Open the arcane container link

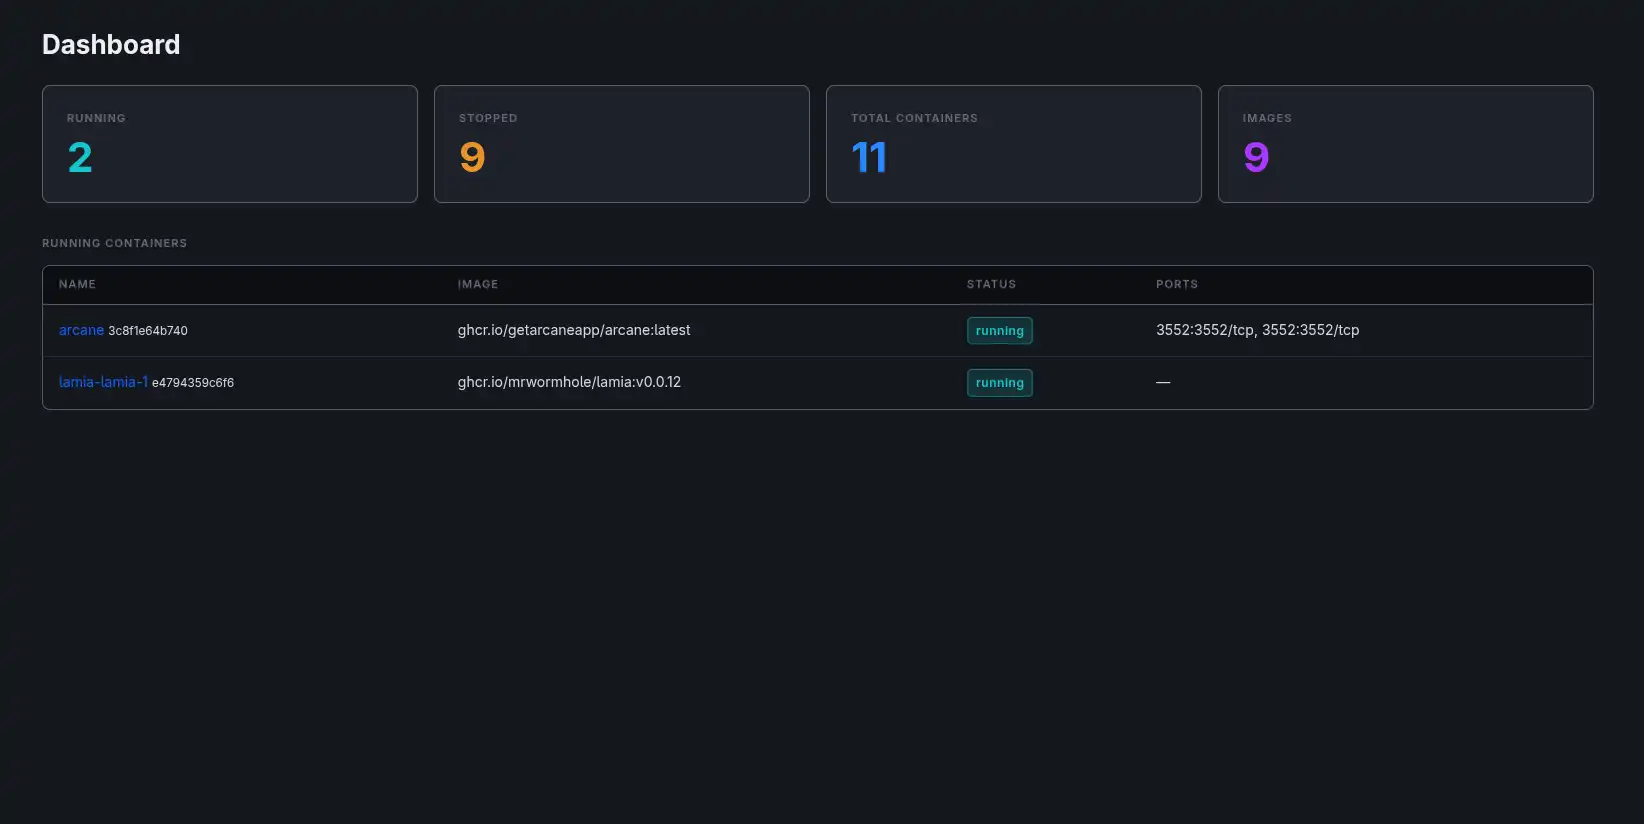pos(81,330)
